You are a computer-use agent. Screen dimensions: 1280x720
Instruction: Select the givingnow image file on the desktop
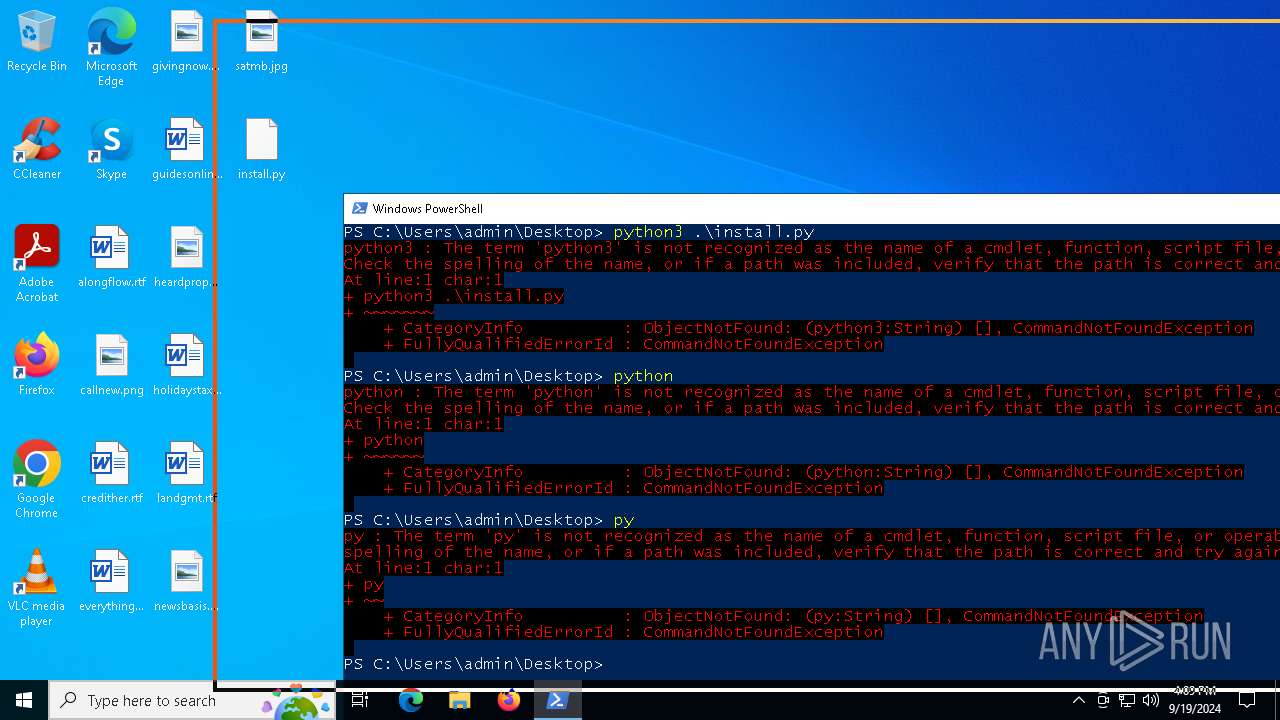coord(186,42)
